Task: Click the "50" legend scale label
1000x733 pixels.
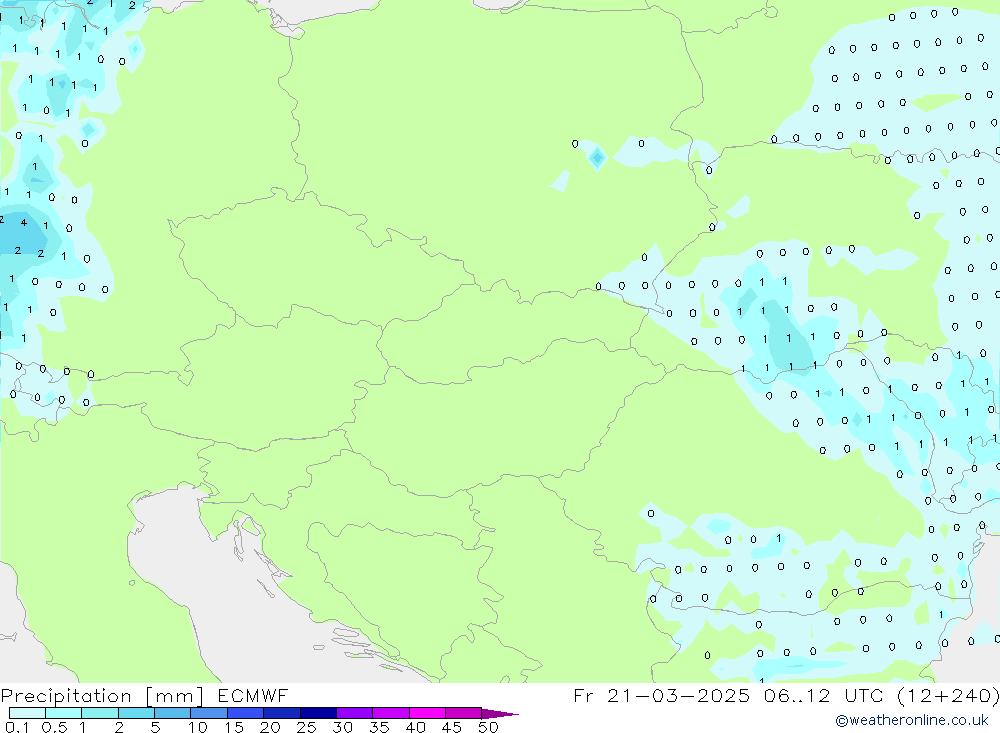Action: 488,727
